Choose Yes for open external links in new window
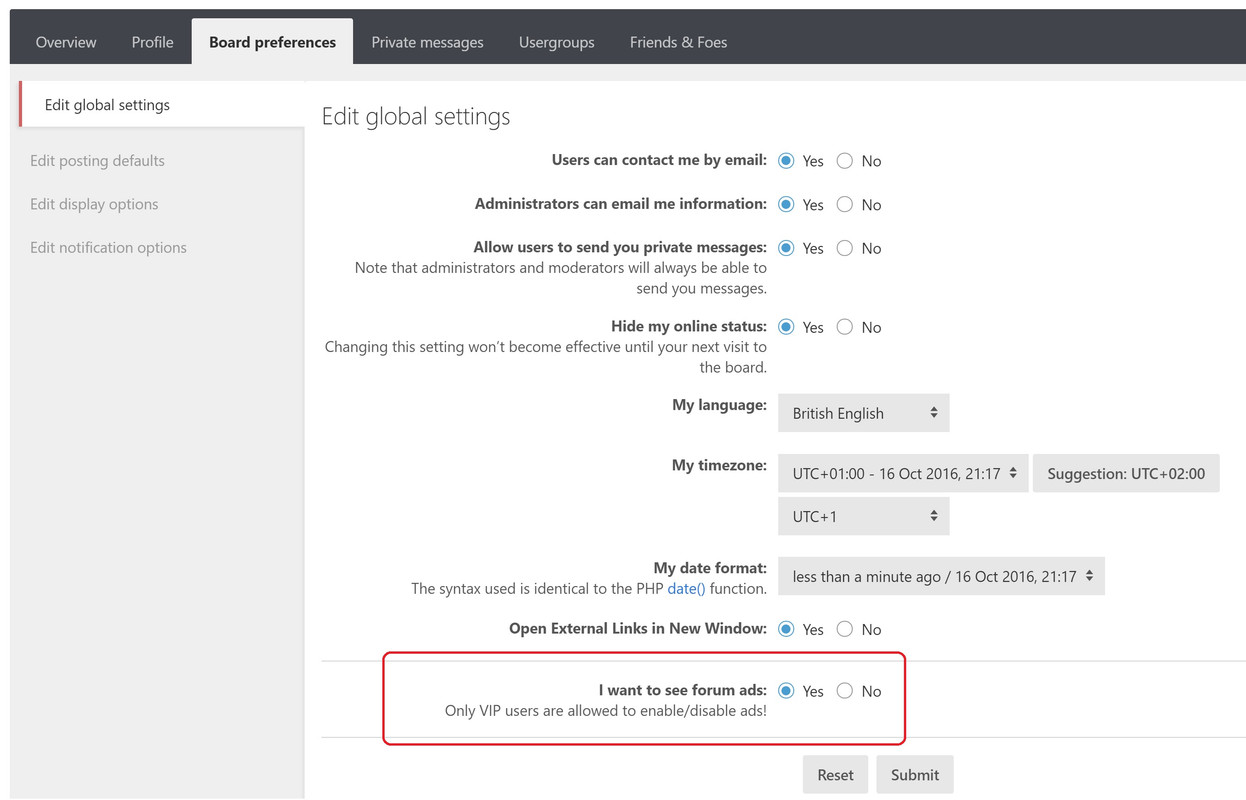The height and width of the screenshot is (800, 1246). pyautogui.click(x=786, y=629)
